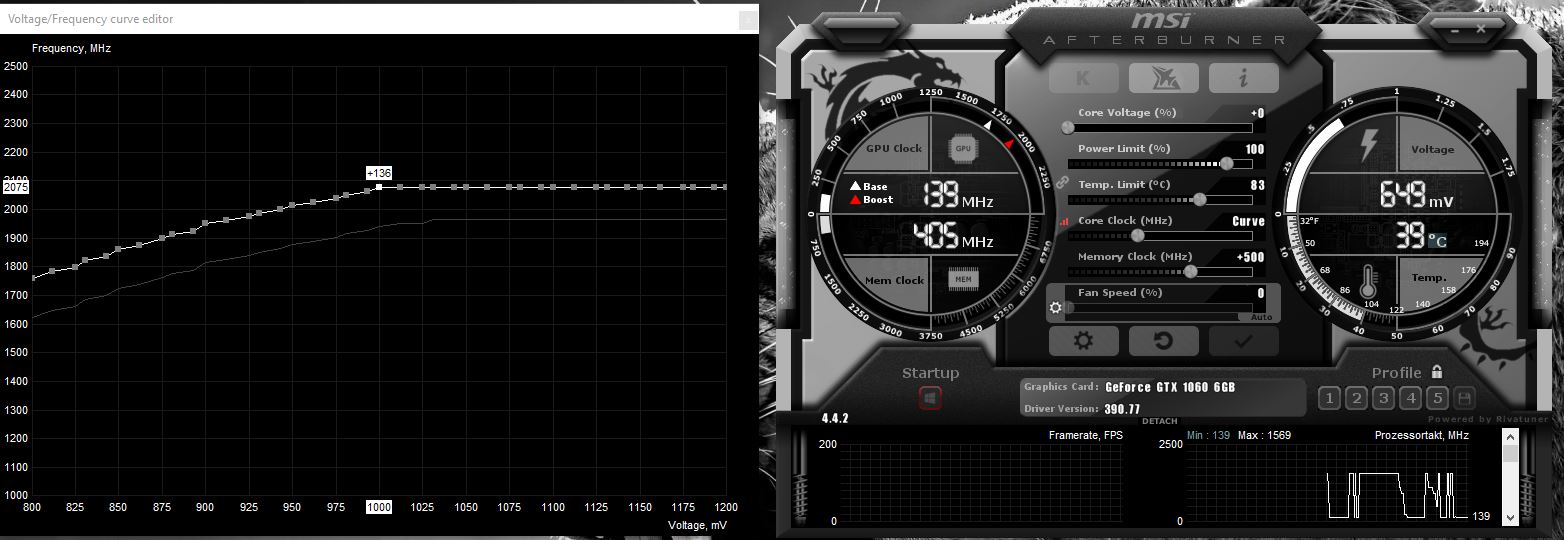Click the Kombustor K button
This screenshot has width=1564, height=540.
(1084, 78)
